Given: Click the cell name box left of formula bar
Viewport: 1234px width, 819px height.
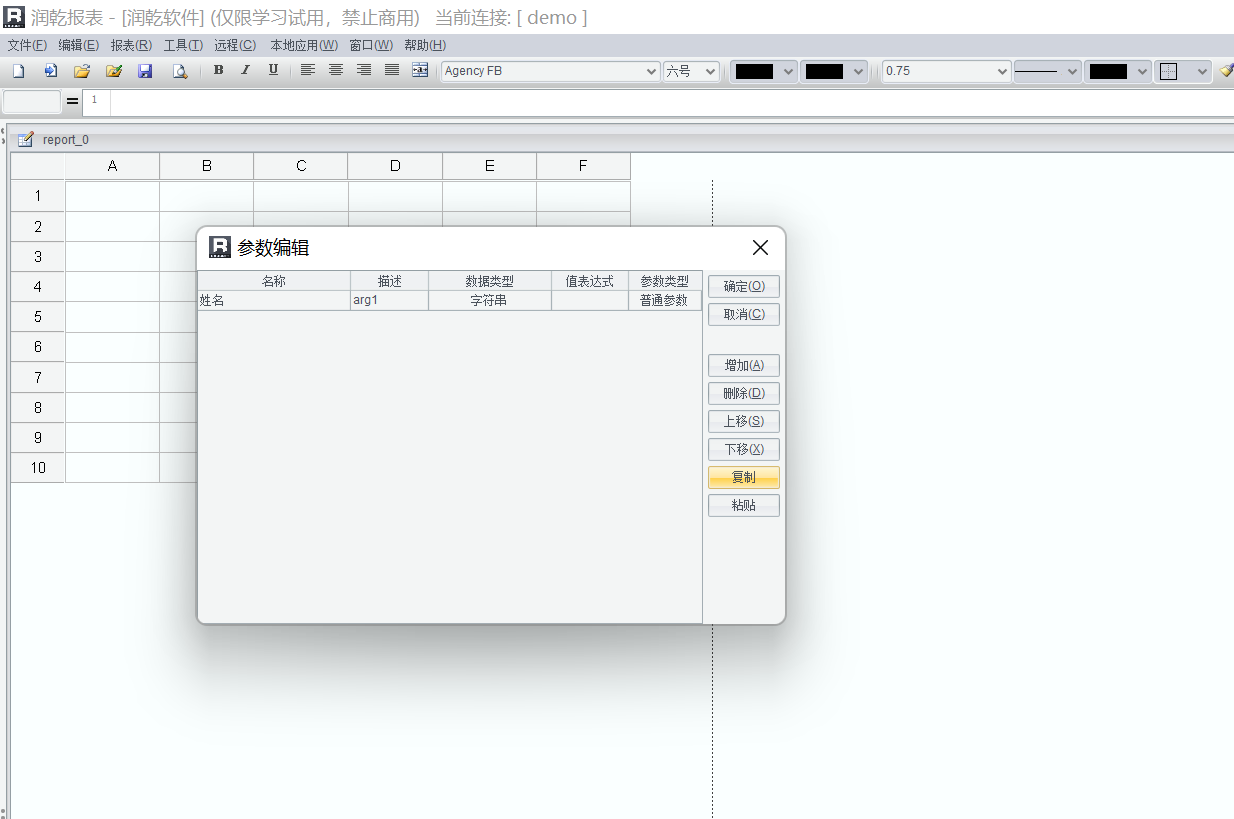Looking at the screenshot, I should point(32,102).
